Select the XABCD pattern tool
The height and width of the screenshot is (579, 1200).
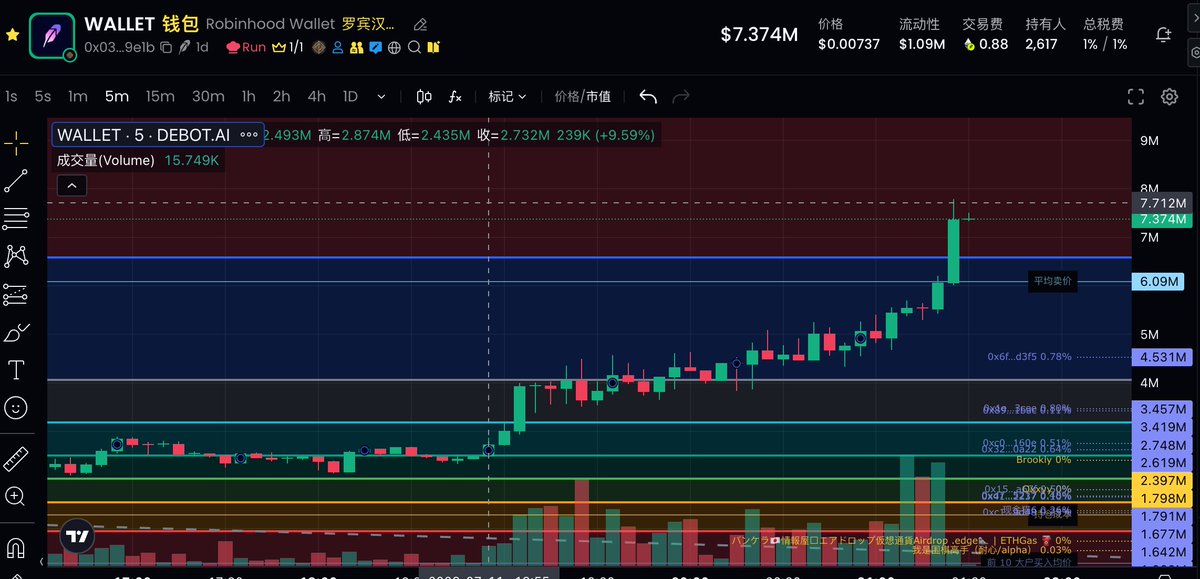(x=16, y=256)
